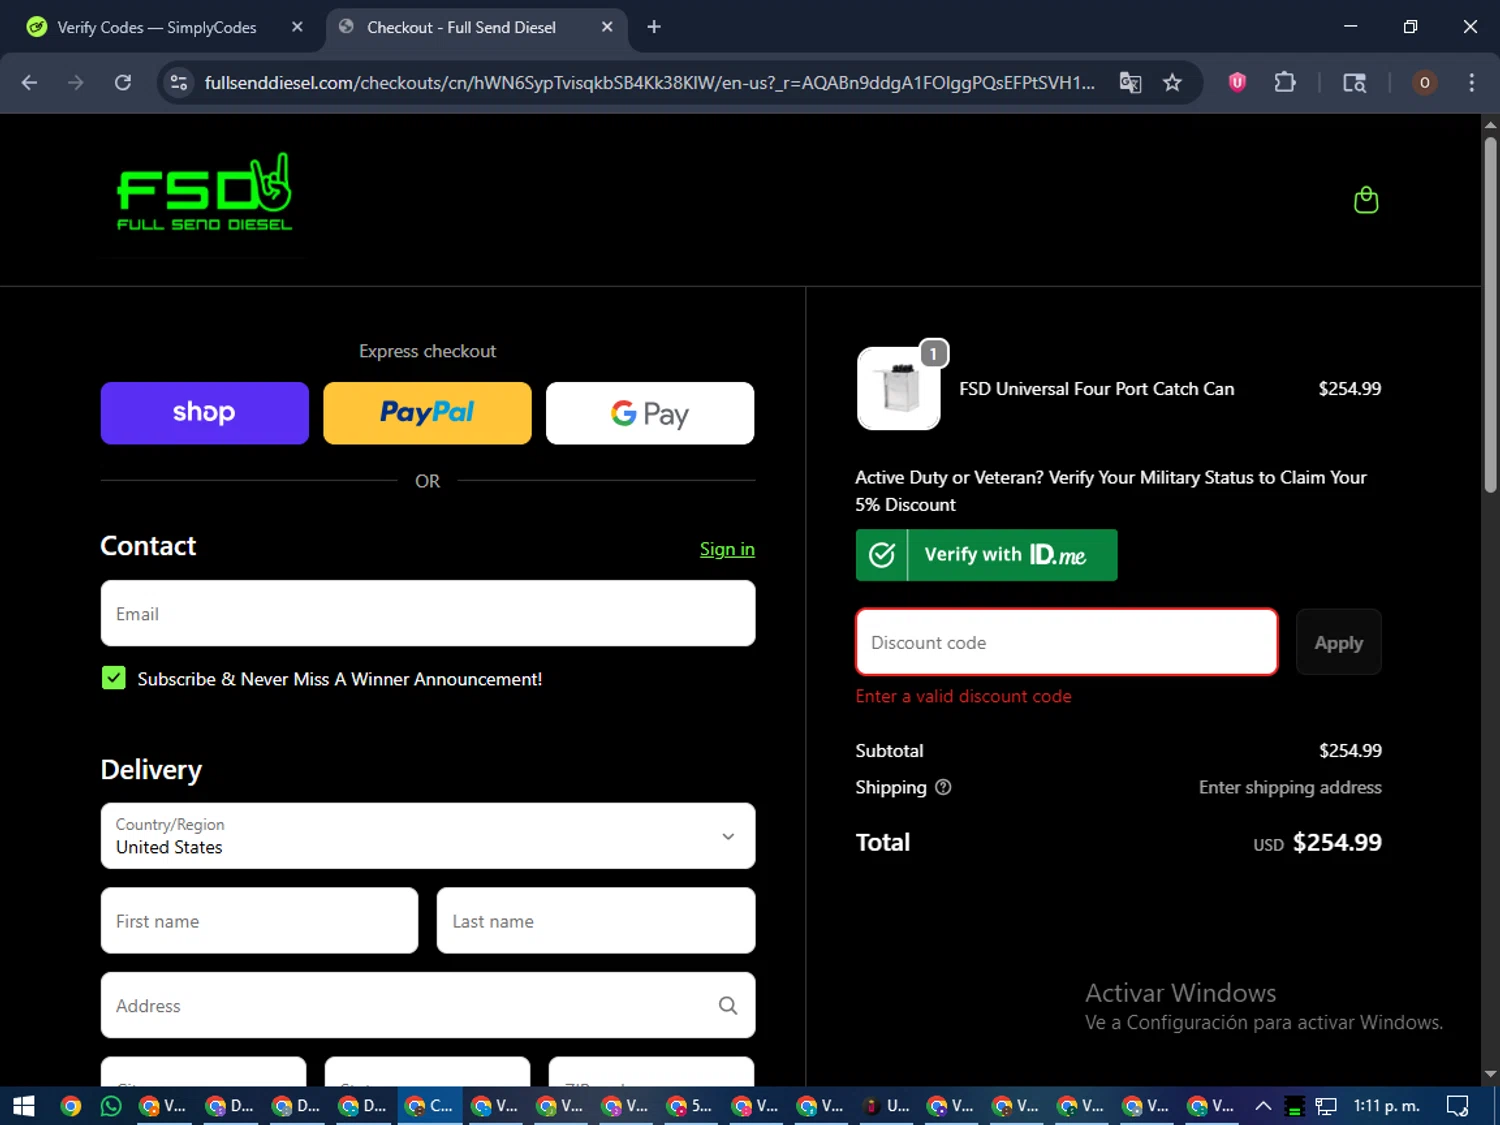The width and height of the screenshot is (1500, 1125).
Task: Open the Chrome three-dot menu
Action: coord(1471,83)
